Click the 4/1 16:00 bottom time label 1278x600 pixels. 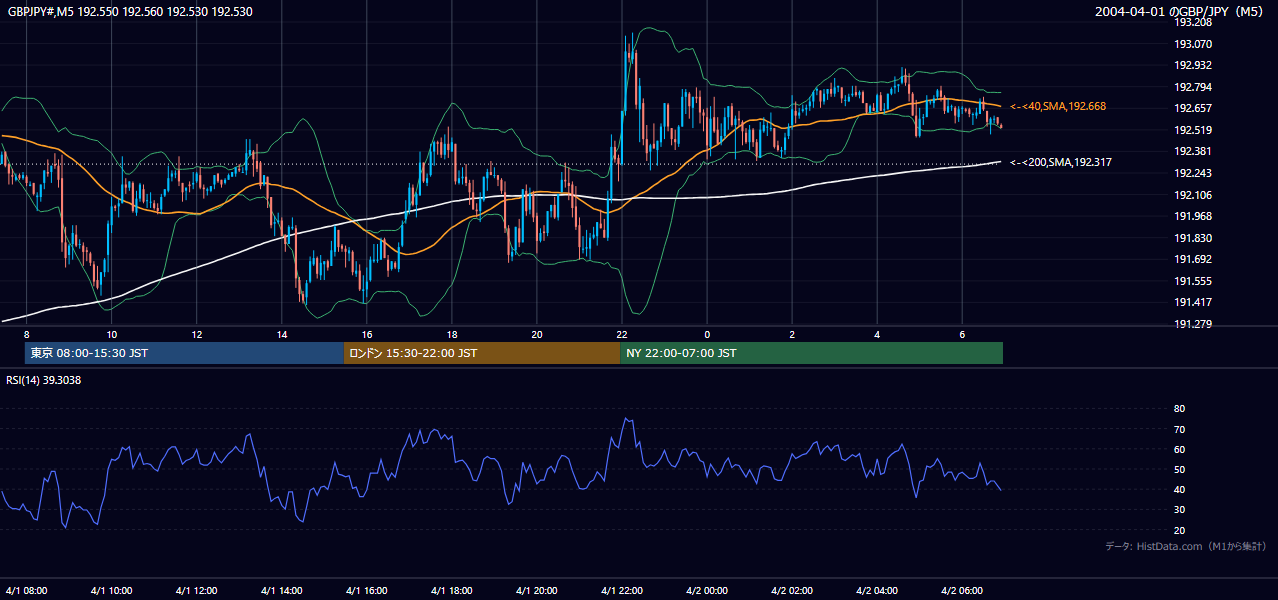pyautogui.click(x=367, y=590)
